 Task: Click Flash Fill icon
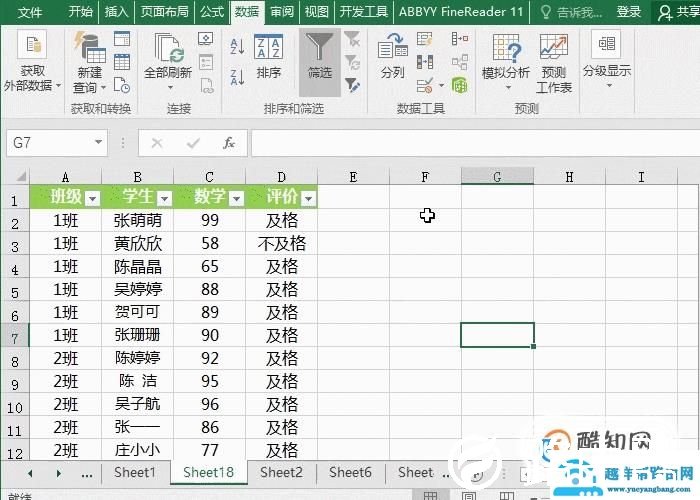point(425,39)
